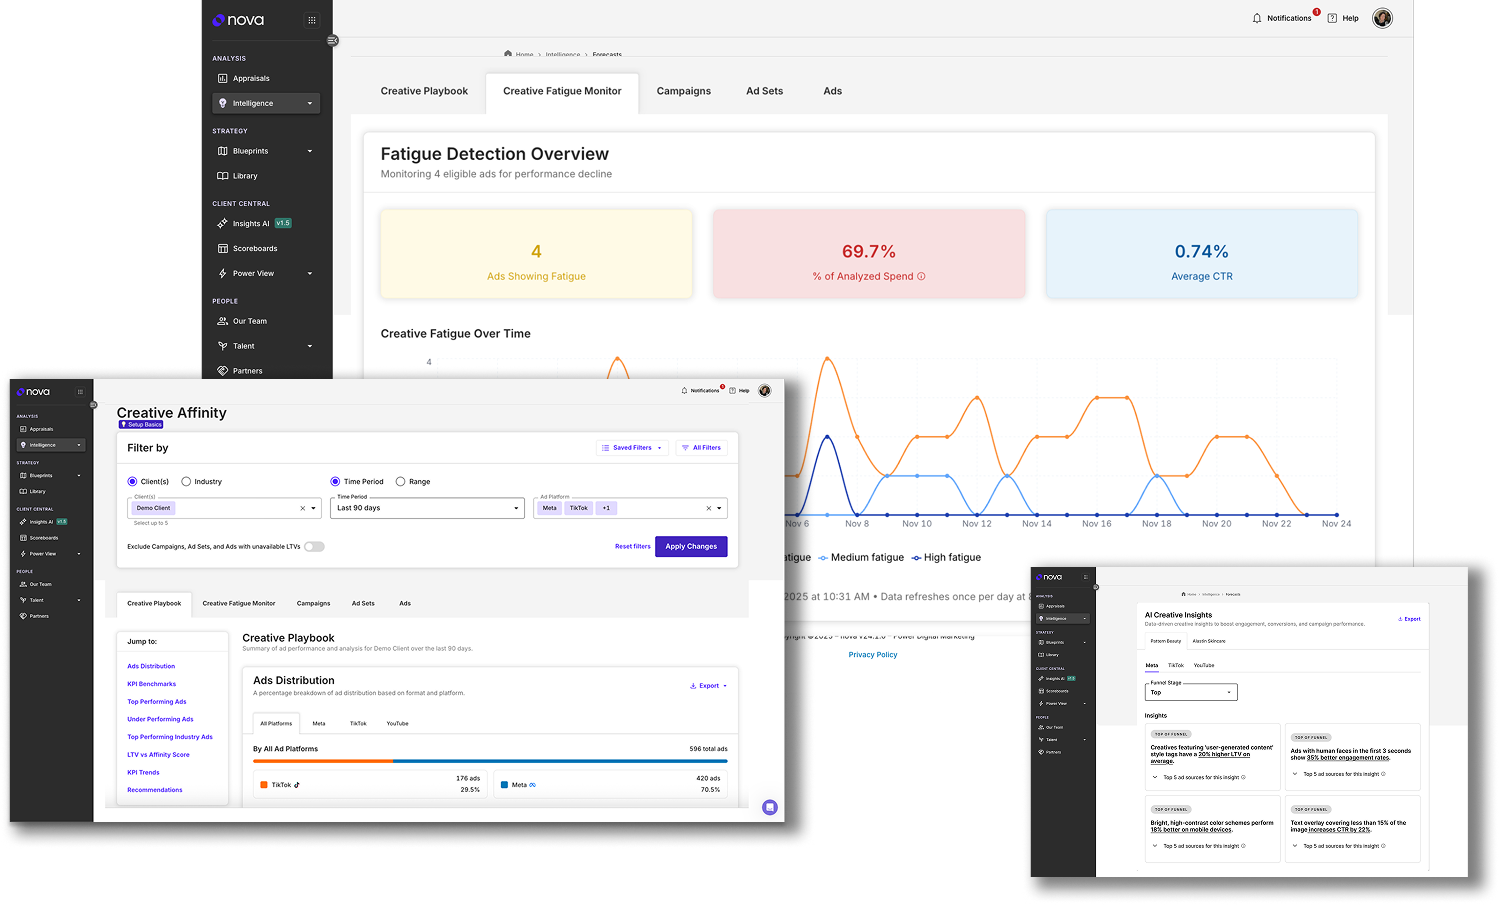Clear Ad Platform selections using the X icon
The width and height of the screenshot is (1500, 905).
point(708,508)
